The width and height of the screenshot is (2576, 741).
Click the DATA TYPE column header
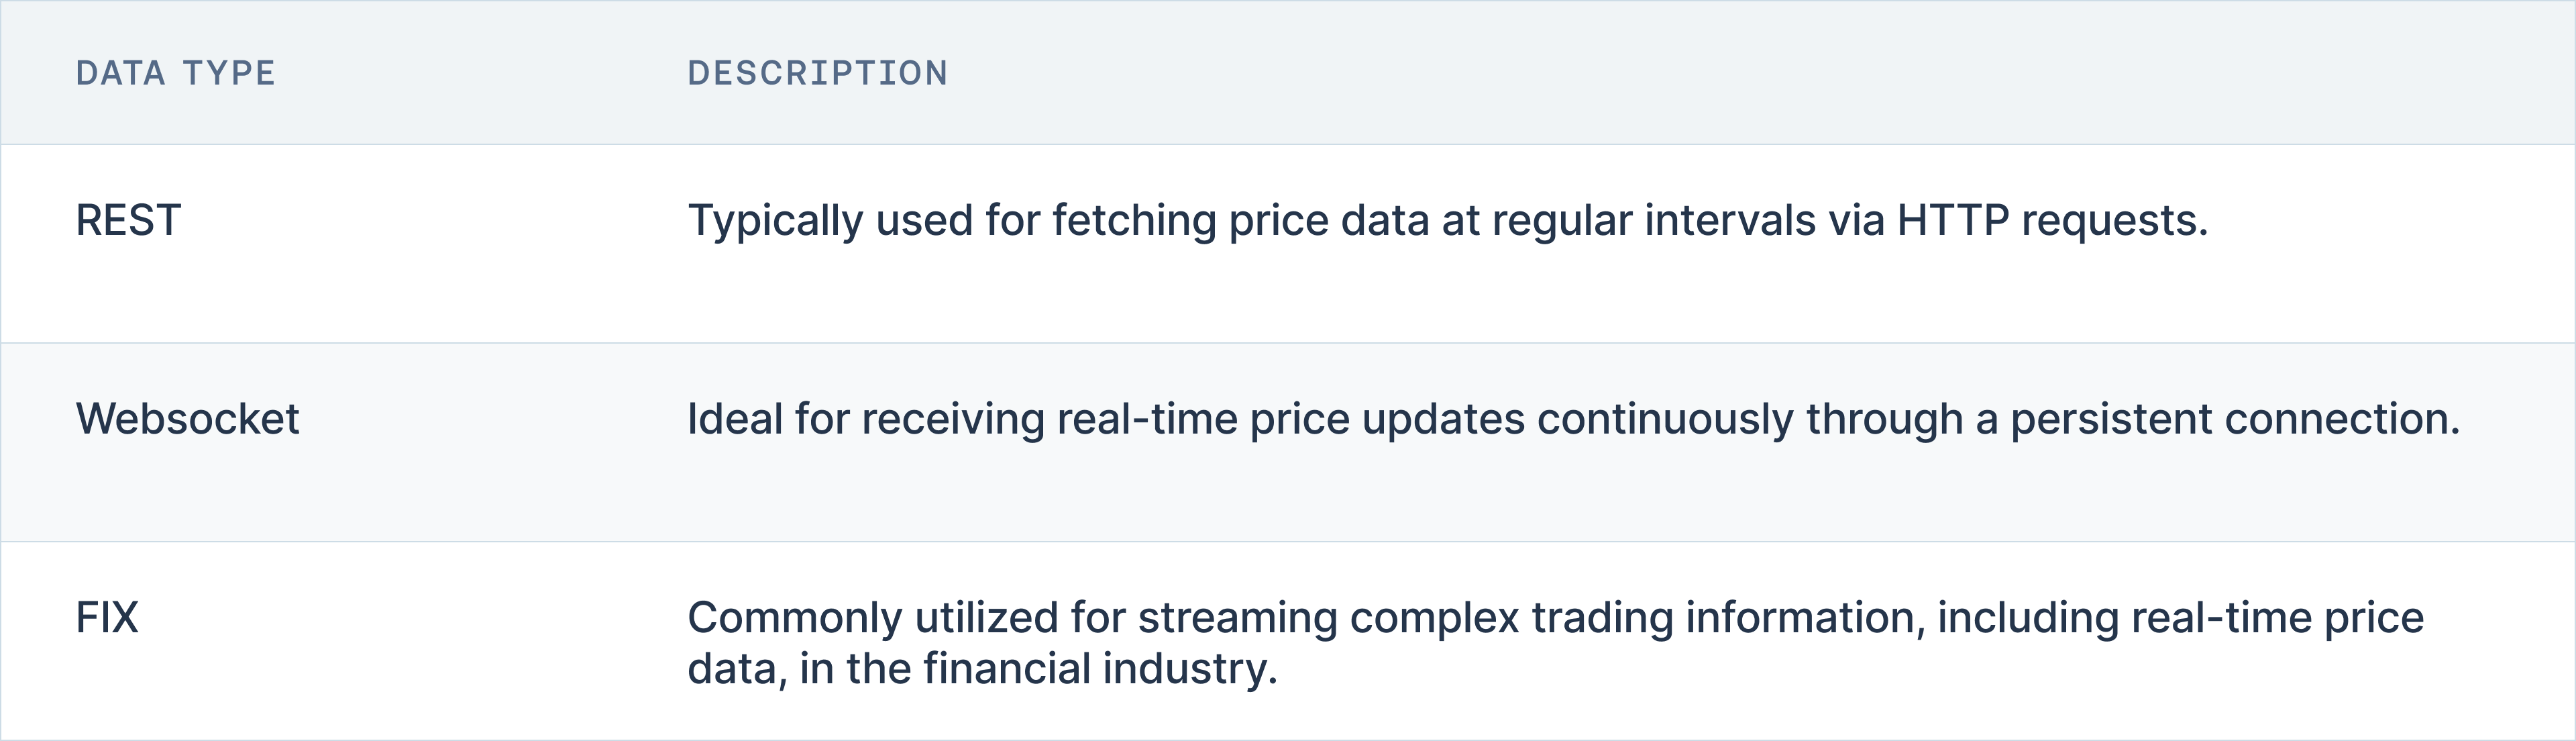point(175,73)
